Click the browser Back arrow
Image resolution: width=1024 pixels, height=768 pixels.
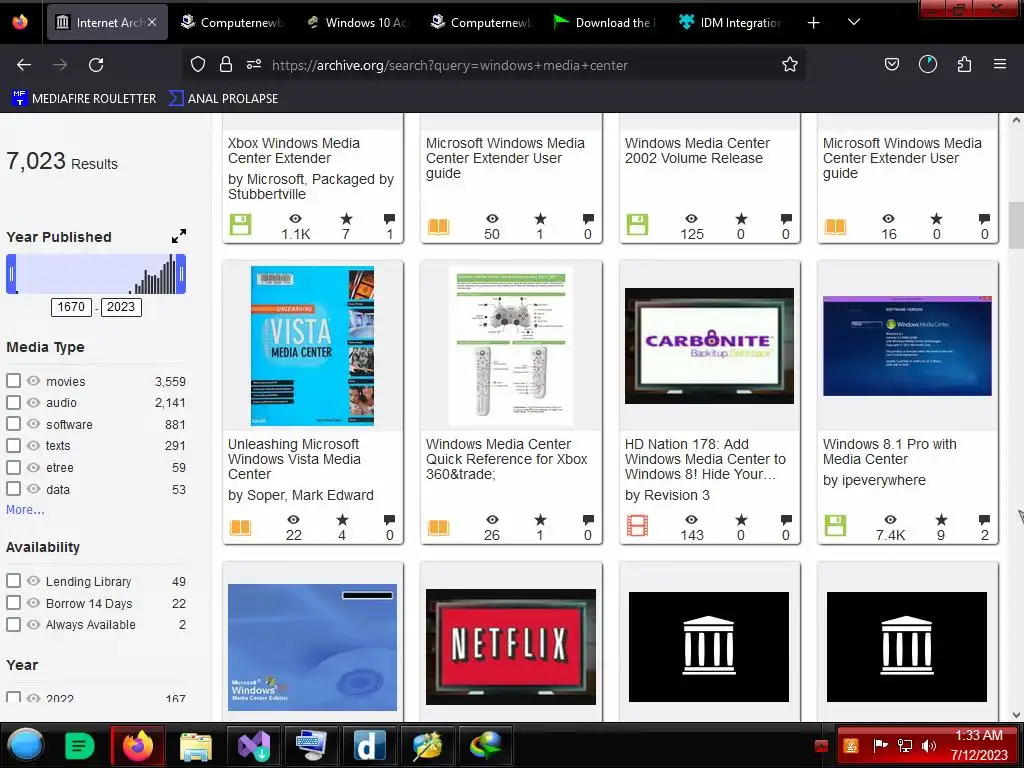(24, 65)
